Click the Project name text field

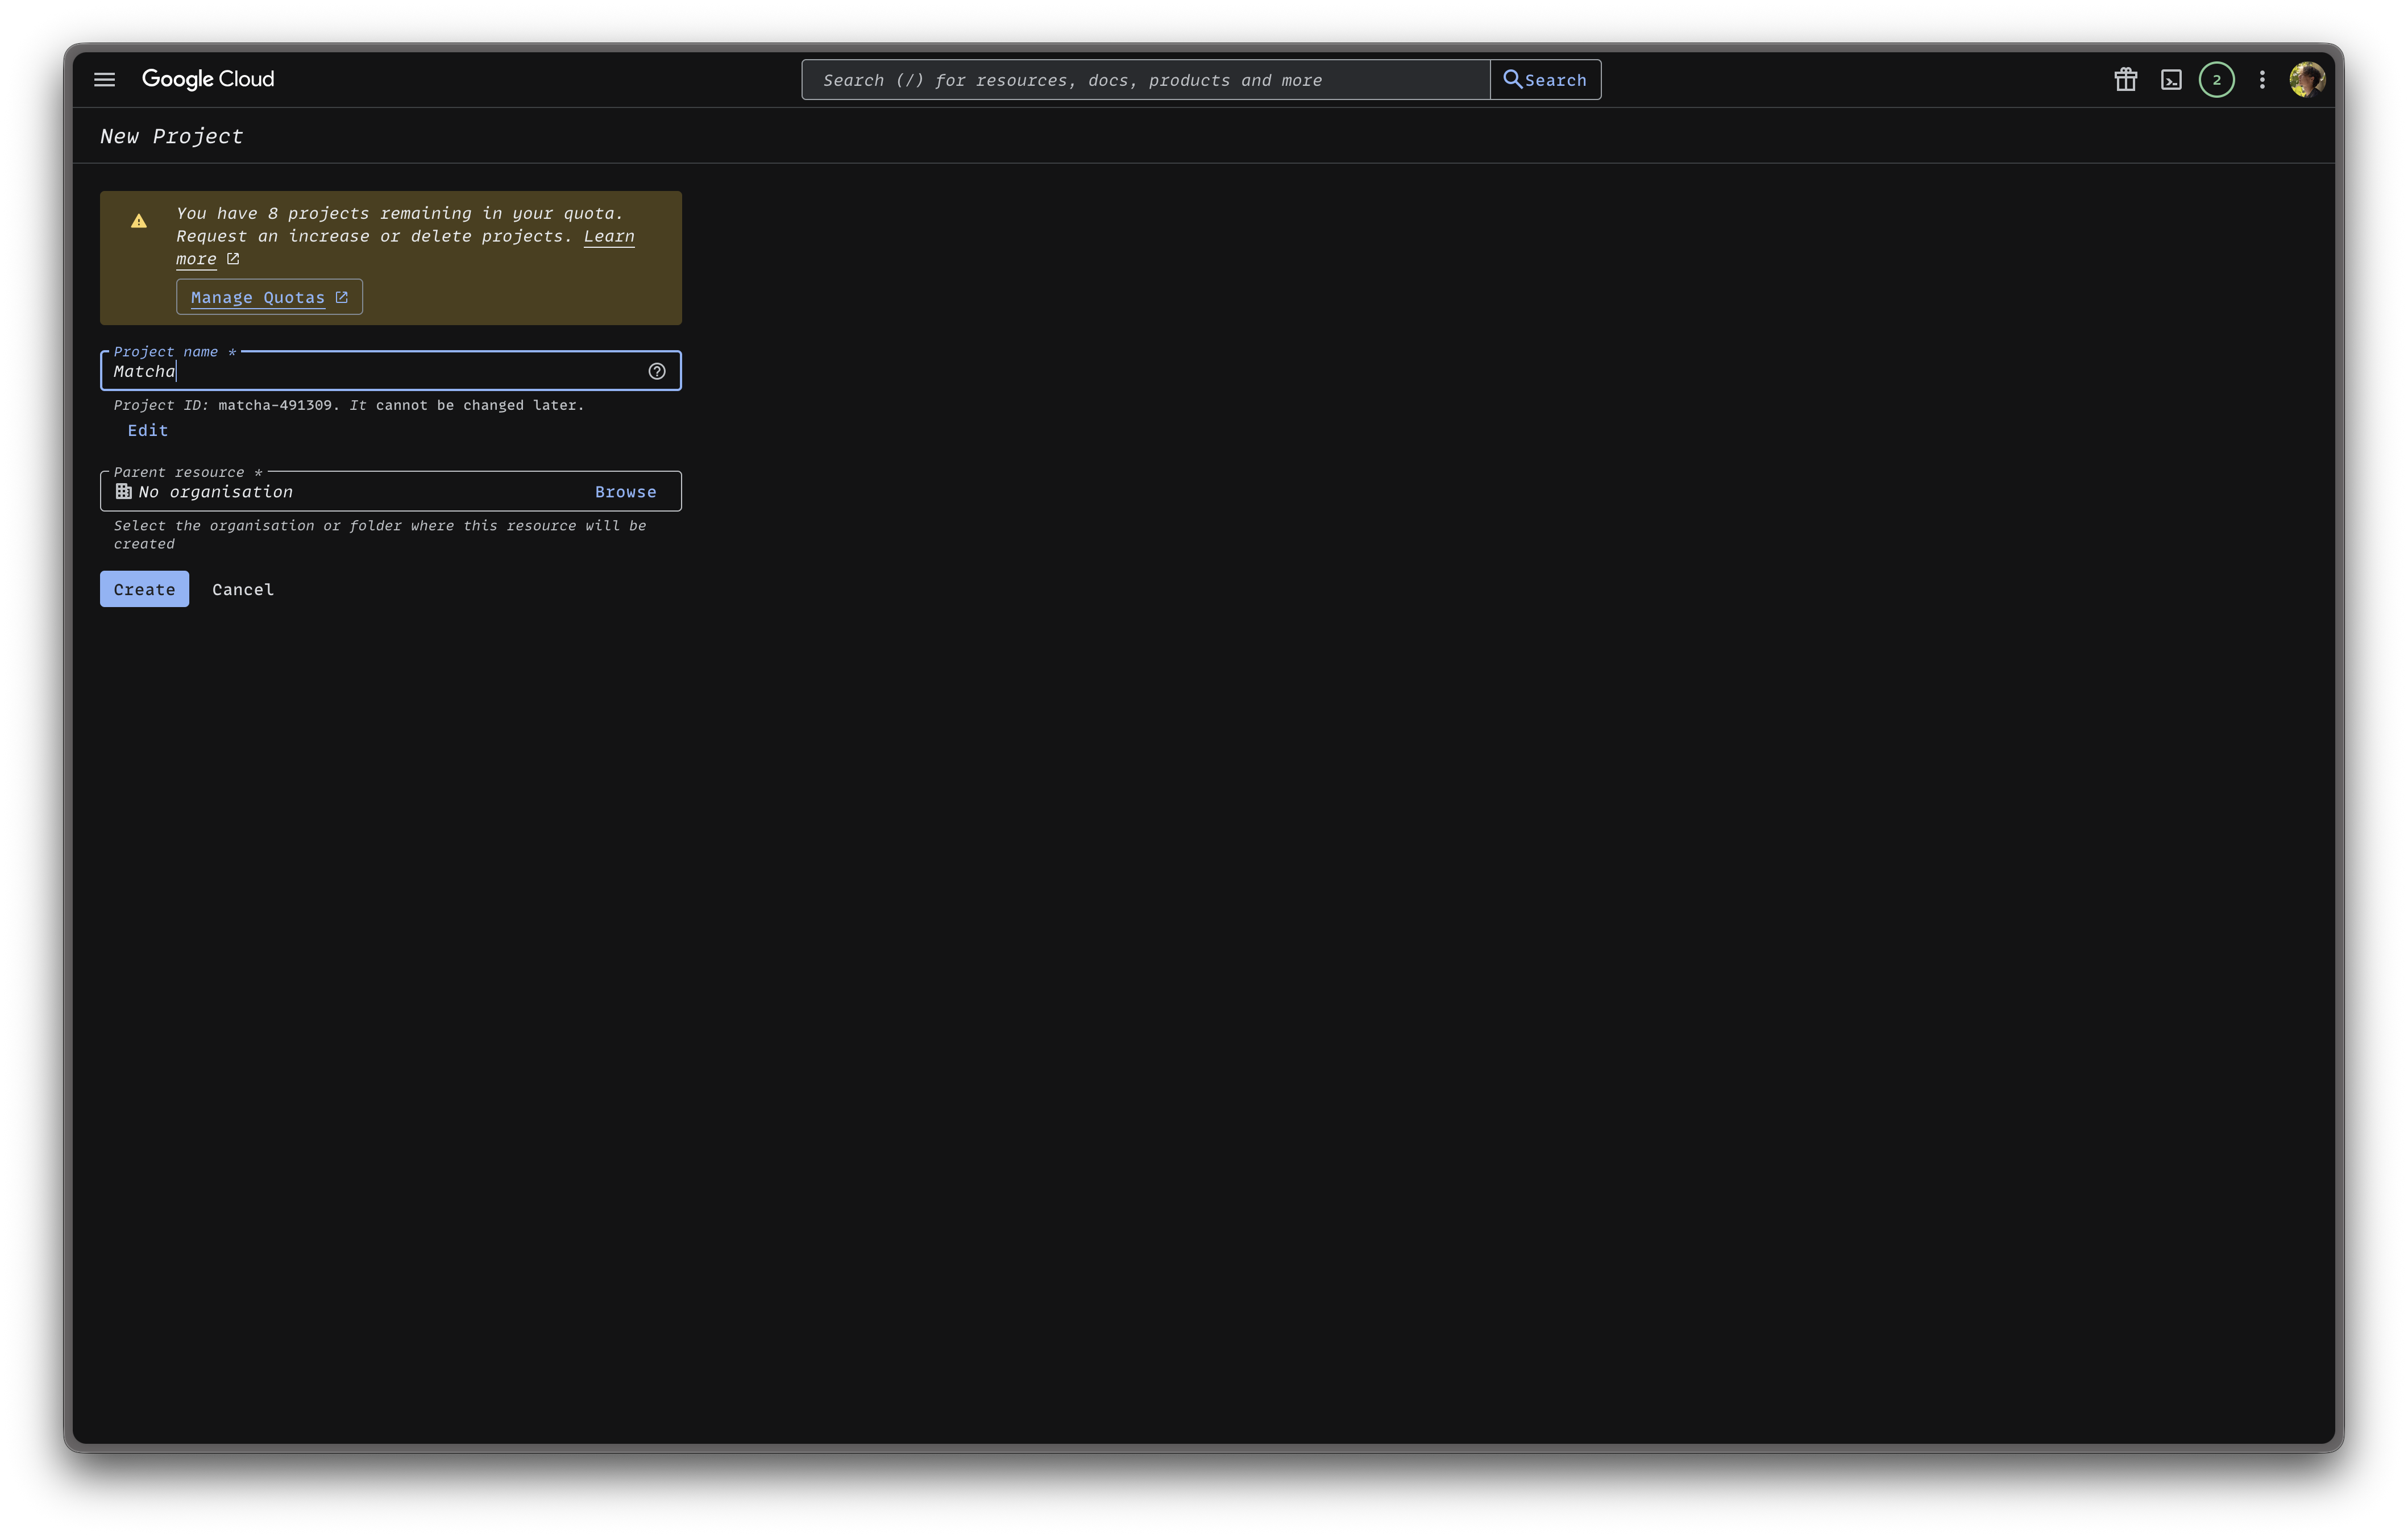point(380,371)
